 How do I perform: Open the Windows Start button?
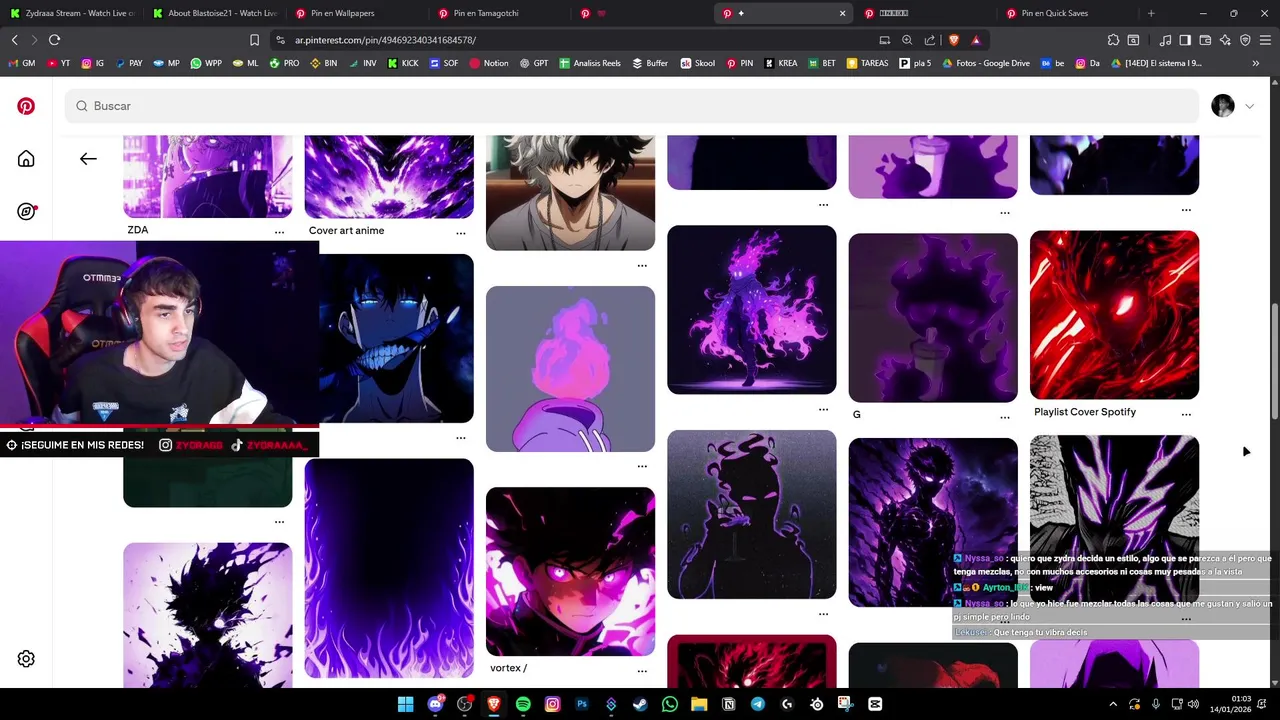[405, 704]
